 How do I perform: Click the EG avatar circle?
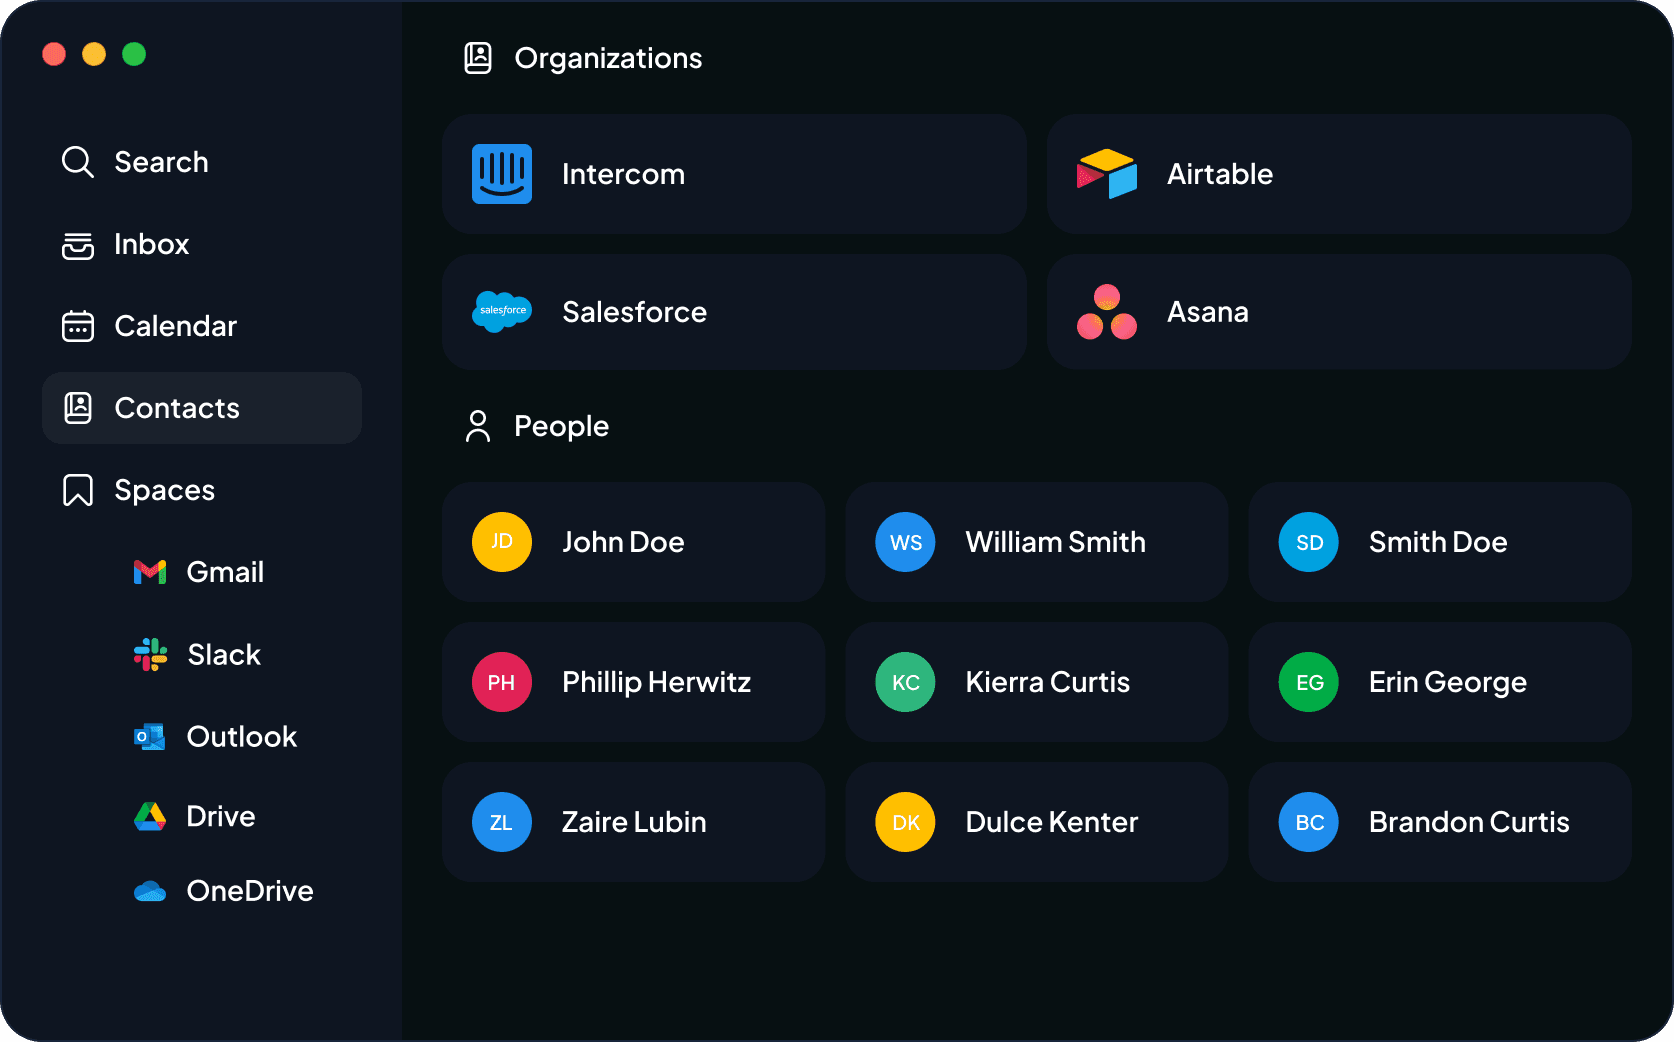[x=1309, y=682]
